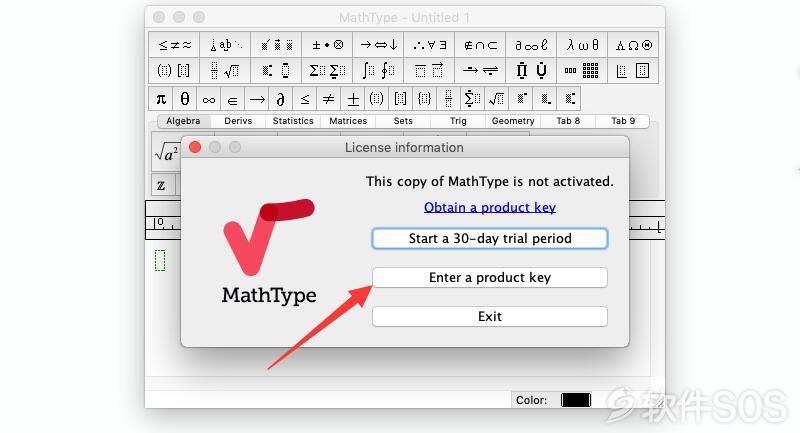Insert the plus-minus symbol in small bar
Viewport: 800px width, 433px height.
[x=353, y=99]
